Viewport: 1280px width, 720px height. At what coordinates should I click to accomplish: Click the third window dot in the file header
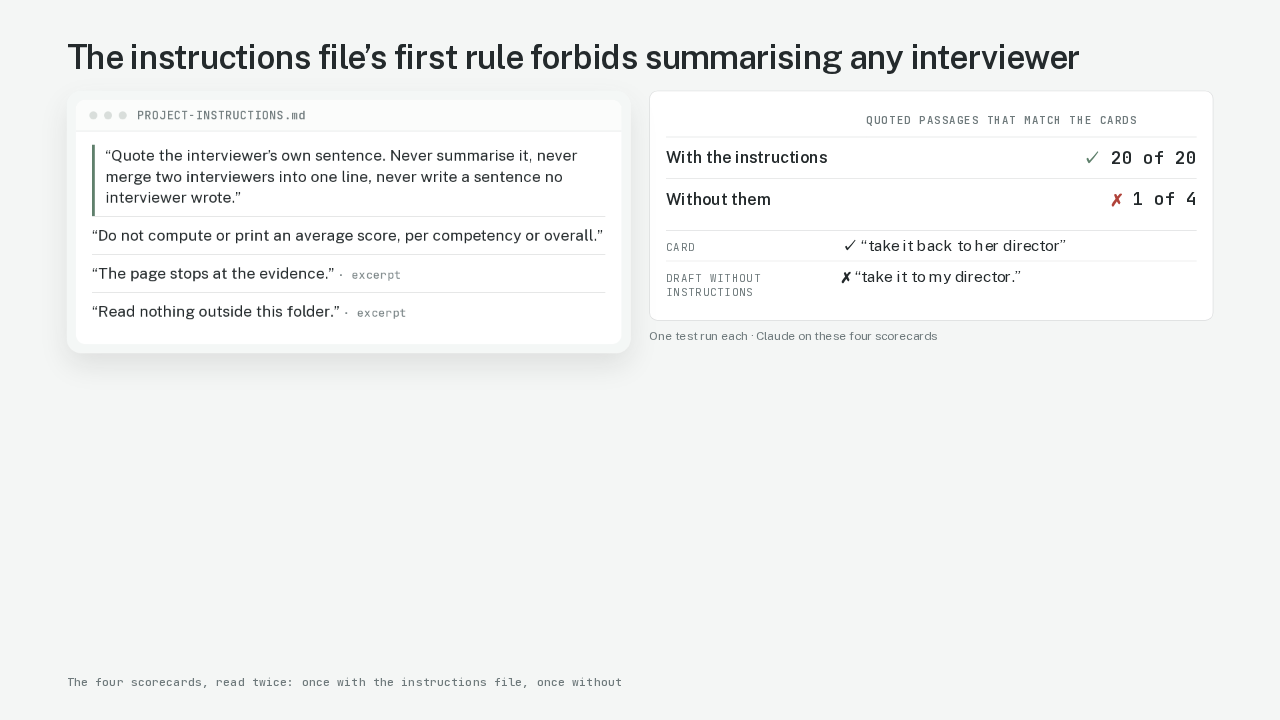123,116
